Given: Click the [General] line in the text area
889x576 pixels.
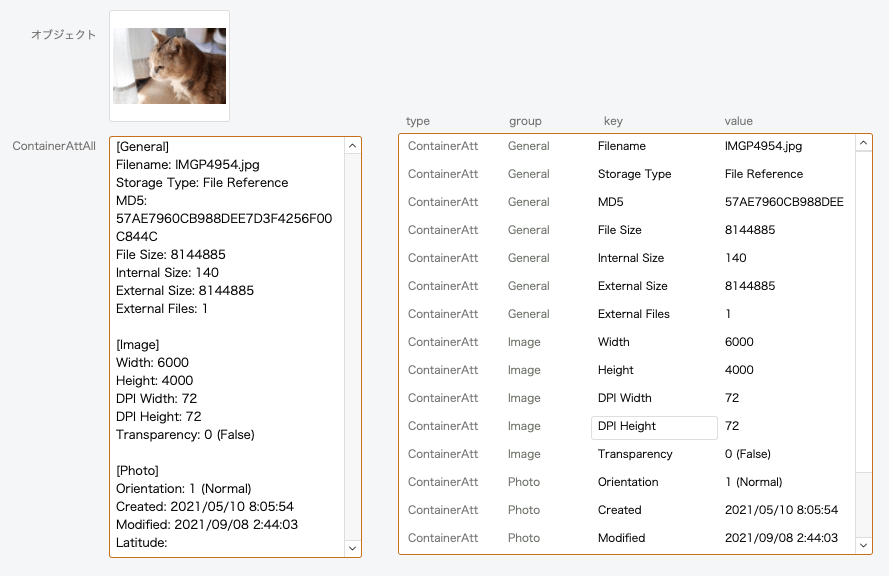Looking at the screenshot, I should (x=142, y=147).
